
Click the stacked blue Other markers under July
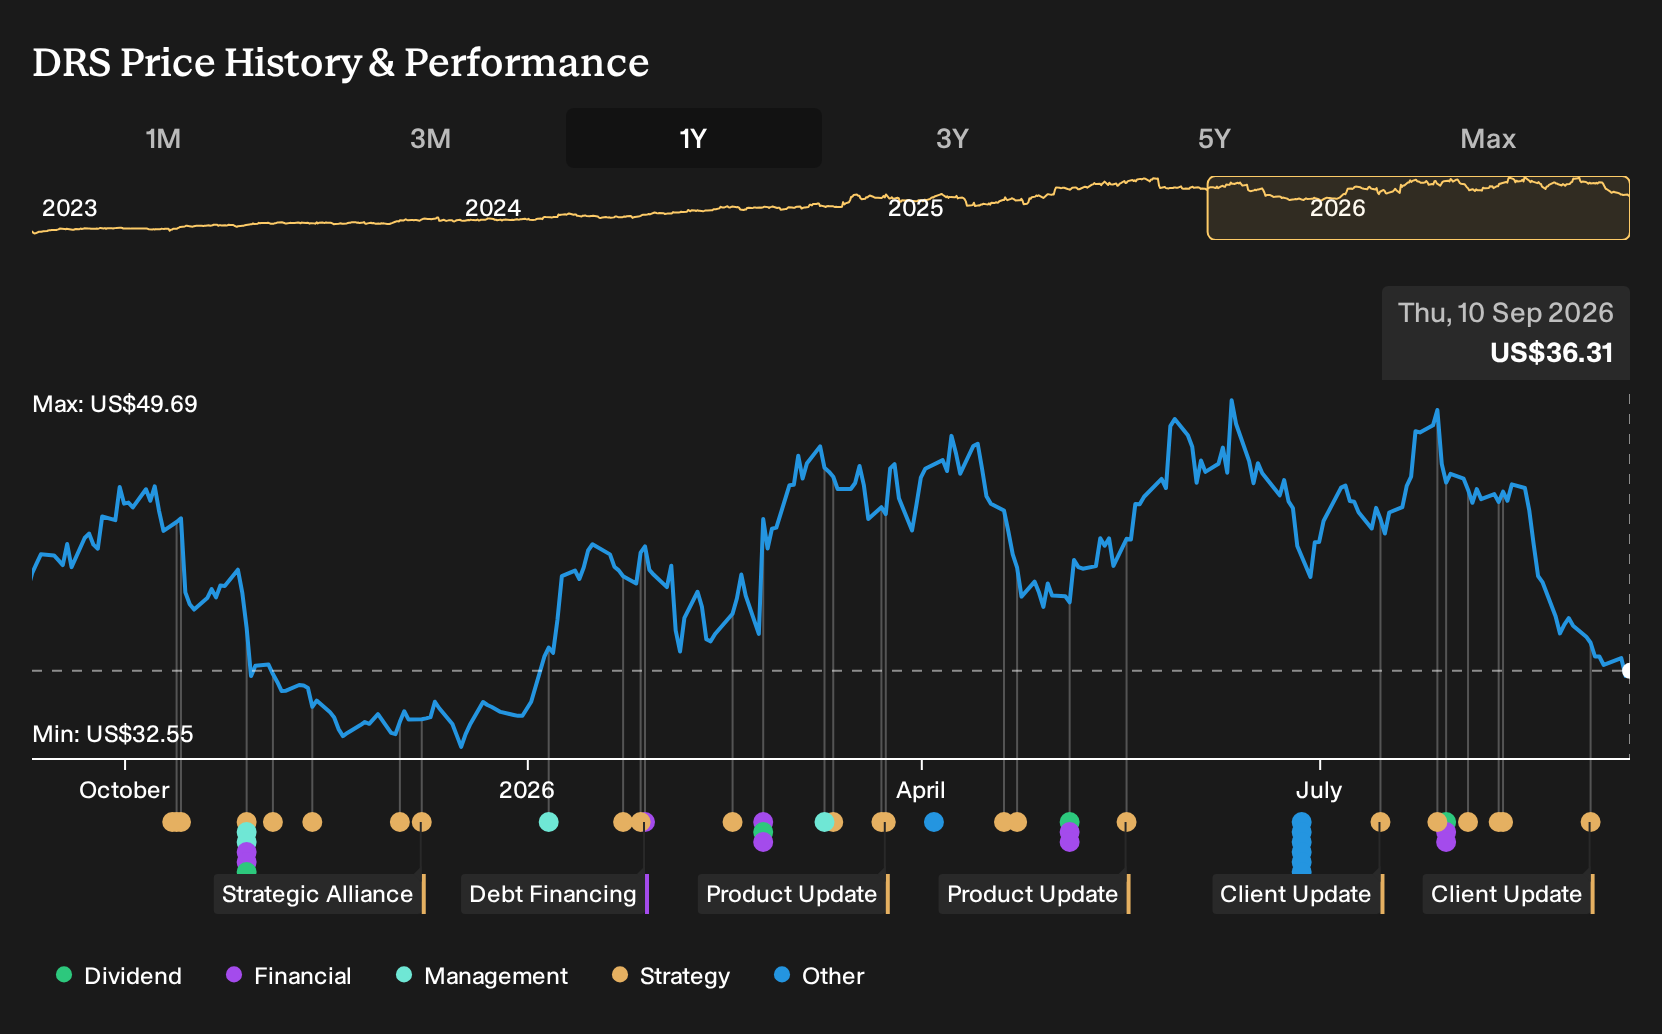pos(1301,845)
